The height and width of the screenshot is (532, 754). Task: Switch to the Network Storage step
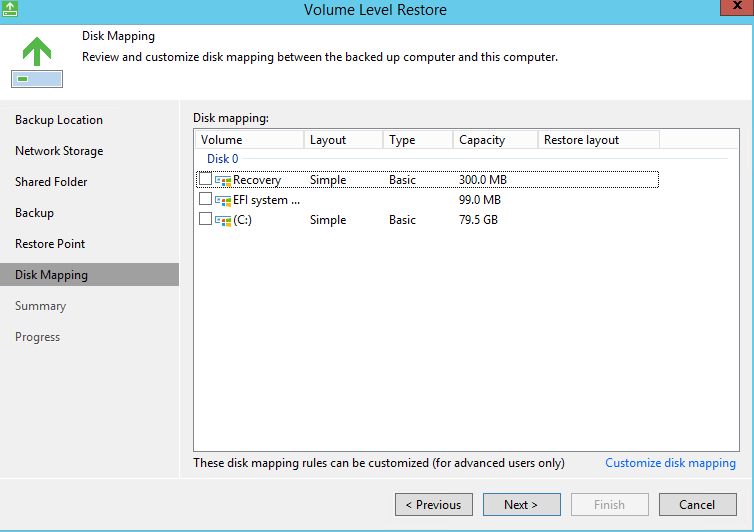tap(59, 151)
